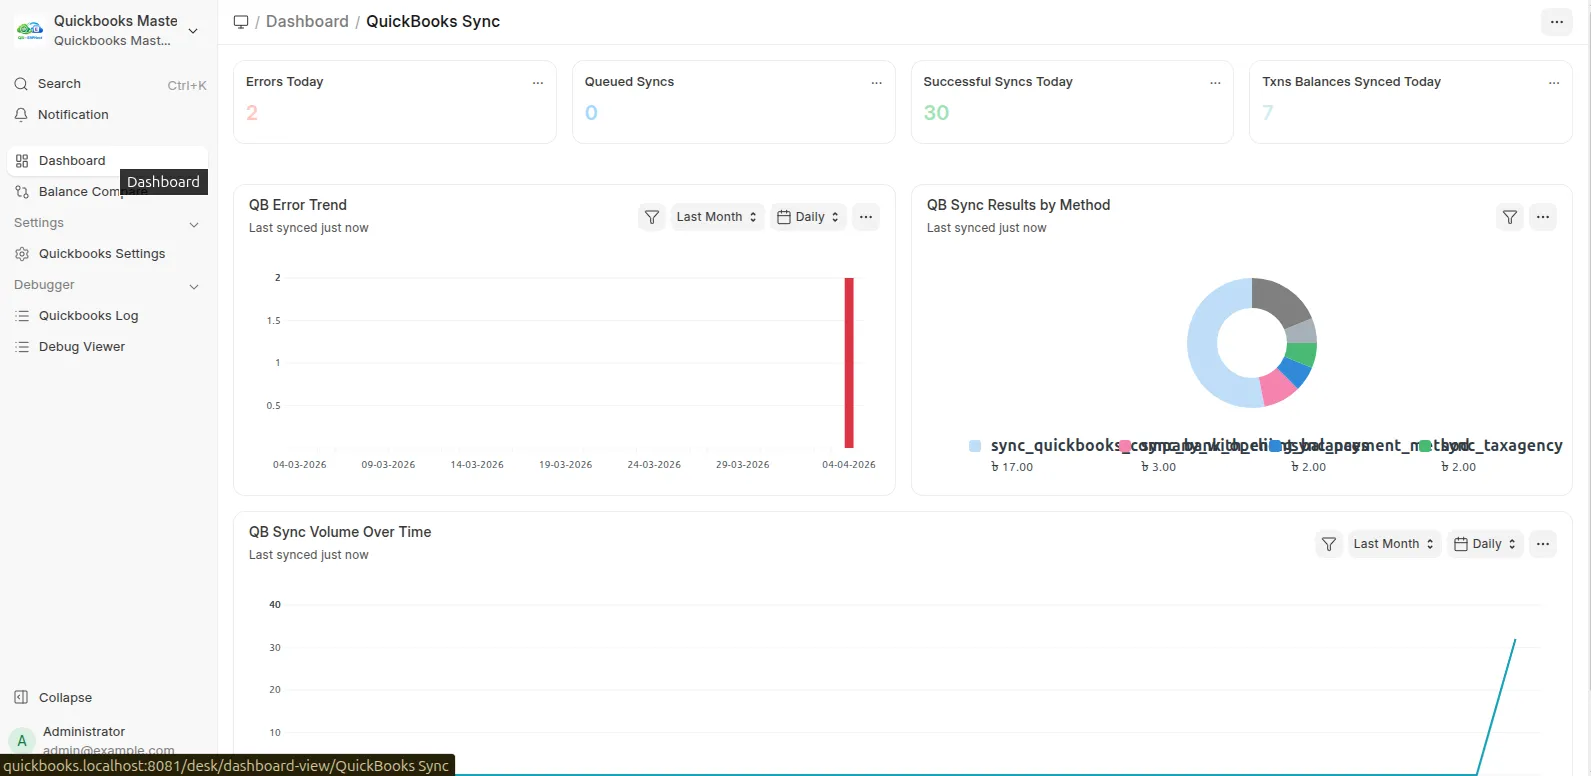Open the QB Error Trend filter icon

[x=652, y=217]
